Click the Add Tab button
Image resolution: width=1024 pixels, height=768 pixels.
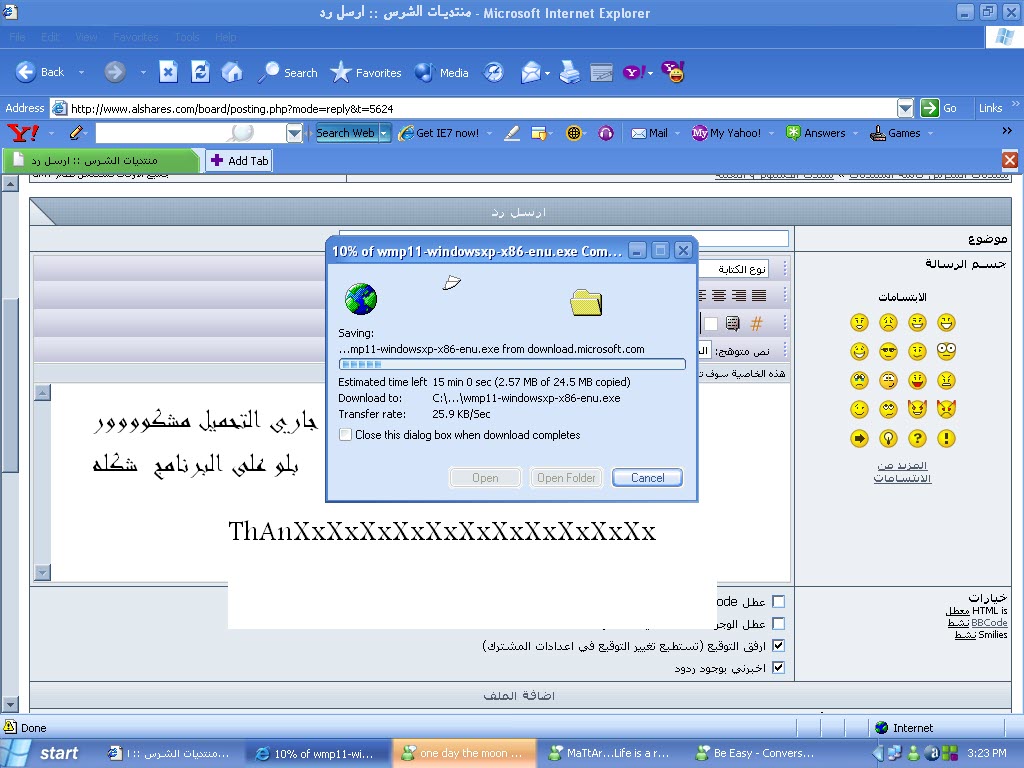(x=240, y=161)
